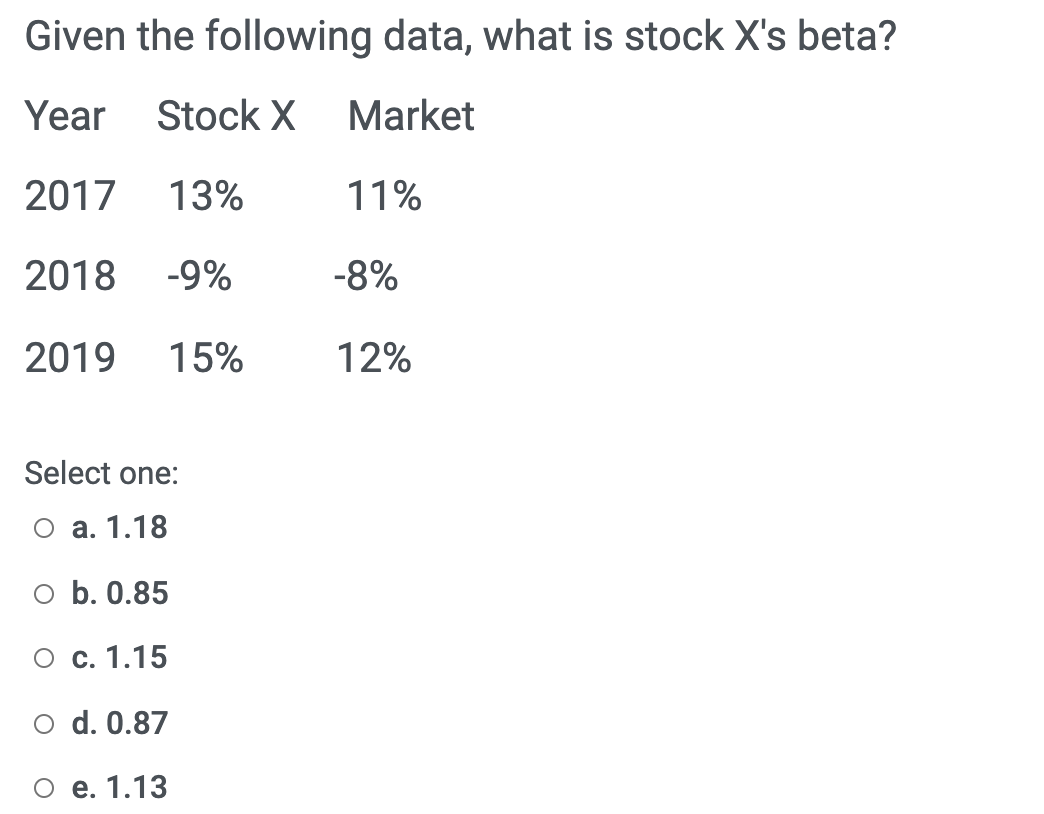Image resolution: width=1044 pixels, height=814 pixels.
Task: Click the -9% Stock X return for 2018
Action: click(x=196, y=277)
